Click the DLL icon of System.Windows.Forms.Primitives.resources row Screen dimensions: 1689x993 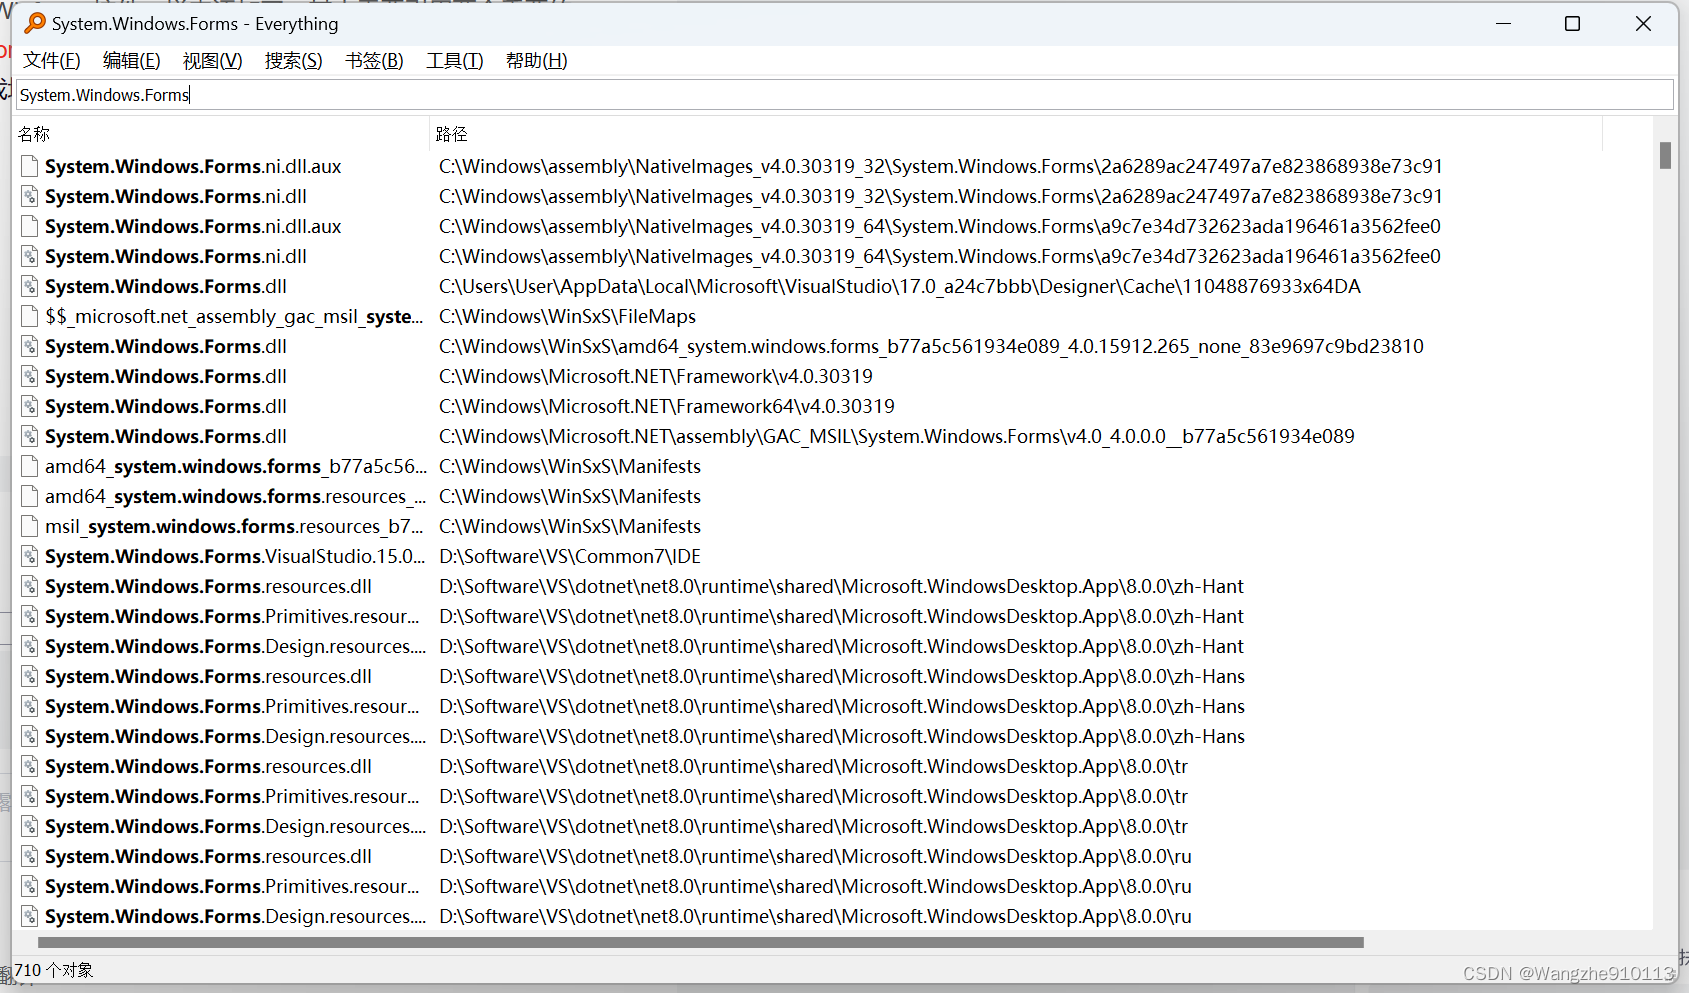click(x=29, y=616)
